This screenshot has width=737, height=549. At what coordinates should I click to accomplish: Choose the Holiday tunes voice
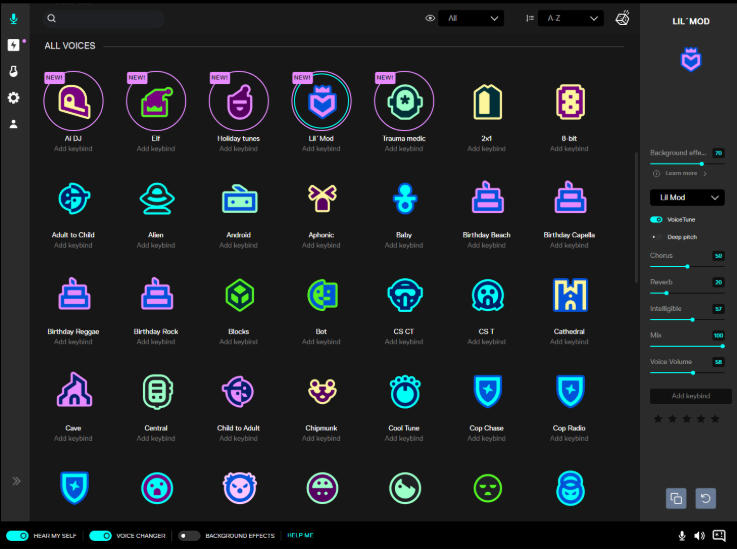(239, 101)
